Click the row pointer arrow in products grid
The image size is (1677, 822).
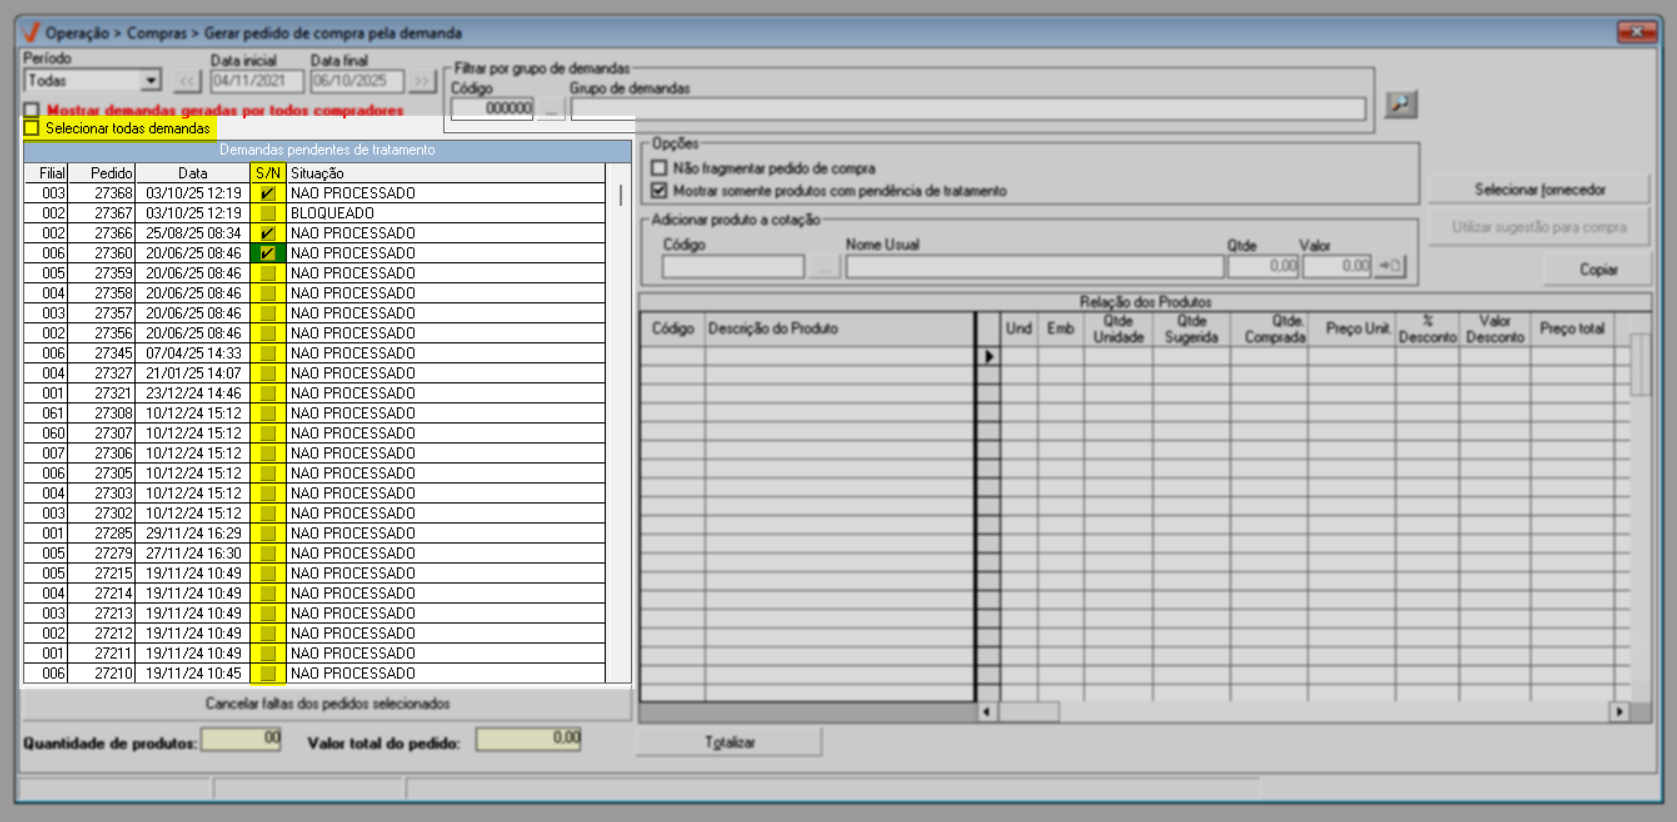(988, 356)
